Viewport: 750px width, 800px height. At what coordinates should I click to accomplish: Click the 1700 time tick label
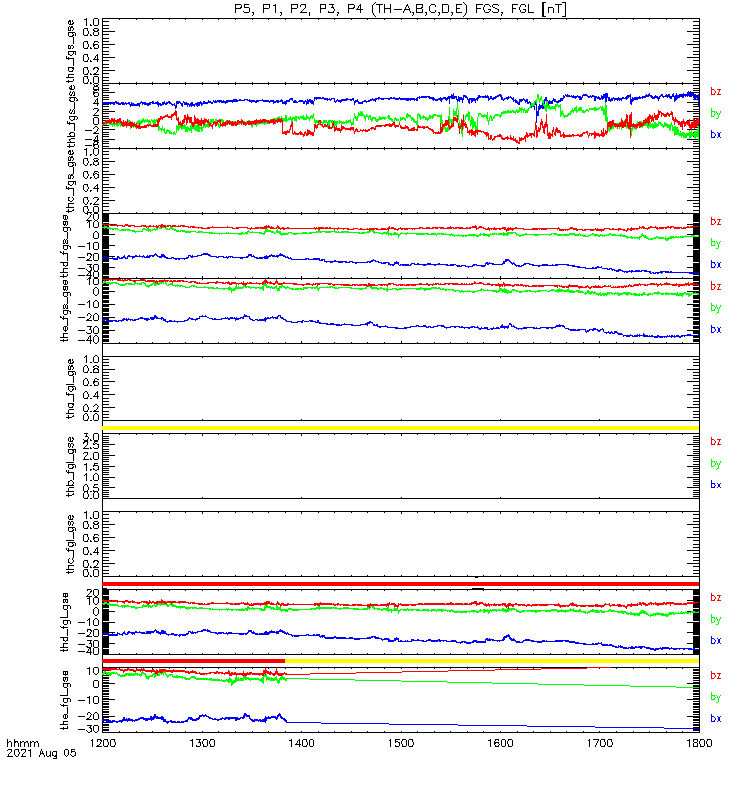pyautogui.click(x=599, y=743)
